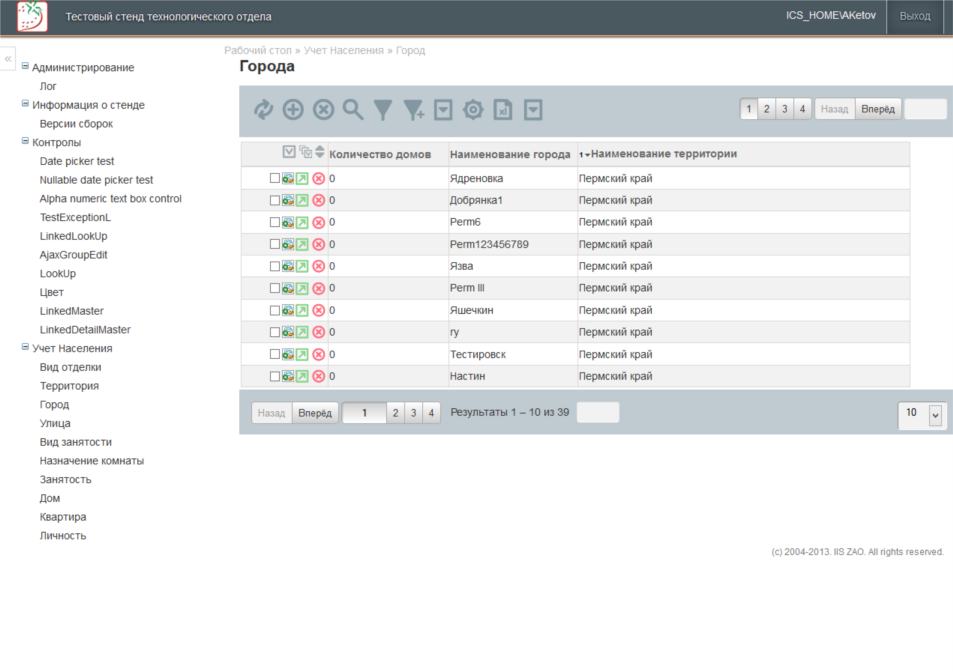Open Версии сборок sidebar item
The image size is (953, 672).
[x=76, y=124]
